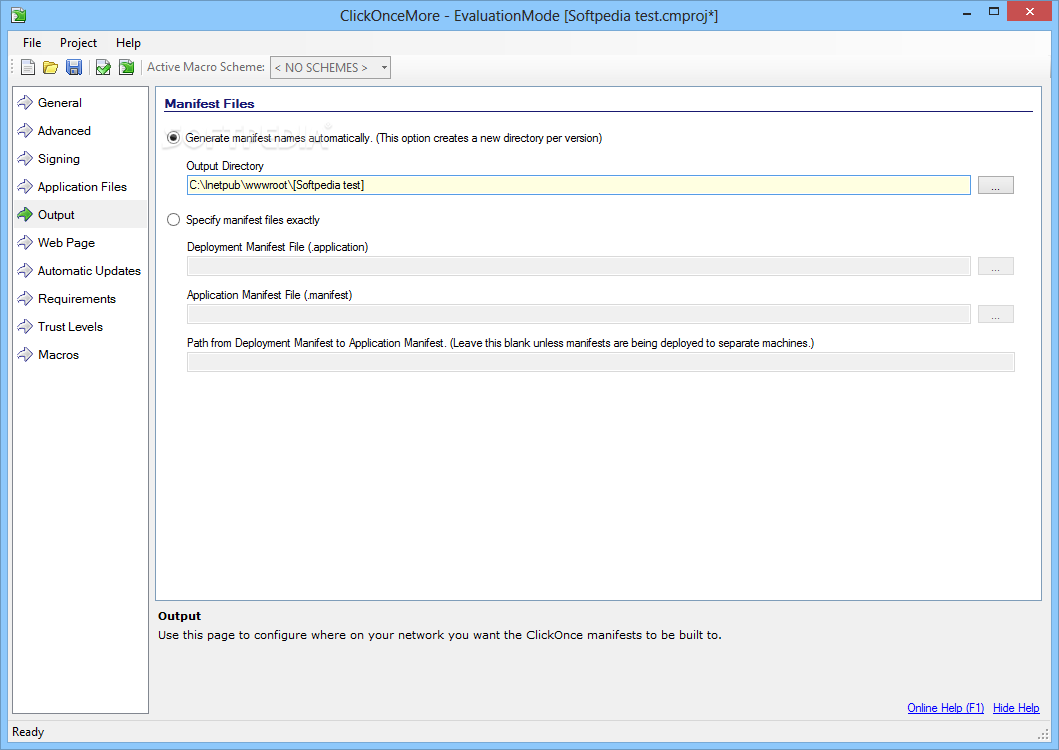This screenshot has width=1059, height=750.
Task: Open the Trust Levels section
Action: click(70, 327)
